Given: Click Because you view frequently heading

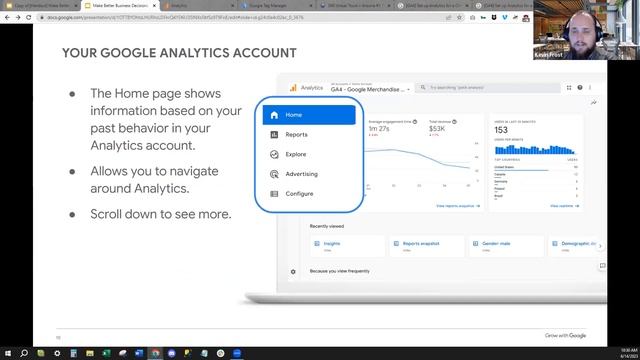Looking at the screenshot, I should point(340,271).
